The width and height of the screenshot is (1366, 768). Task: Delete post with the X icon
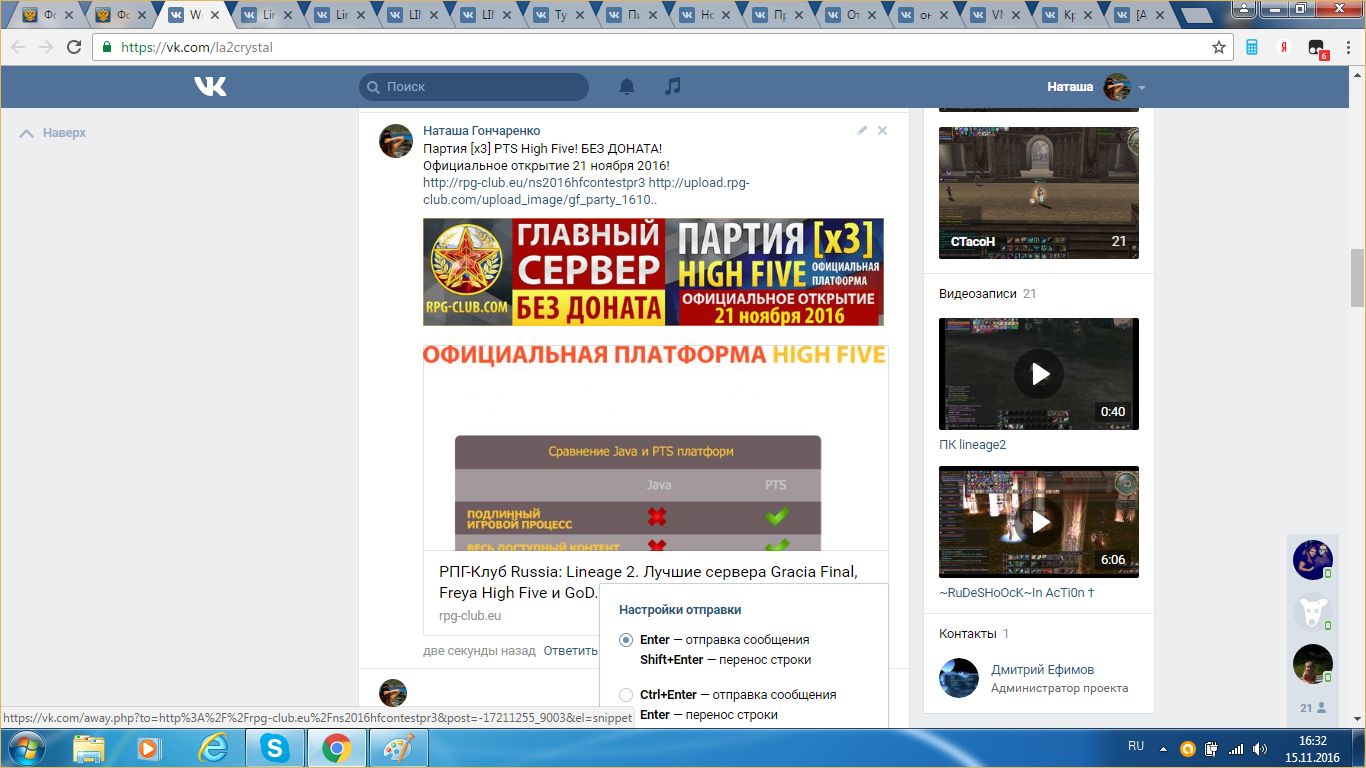click(x=882, y=131)
